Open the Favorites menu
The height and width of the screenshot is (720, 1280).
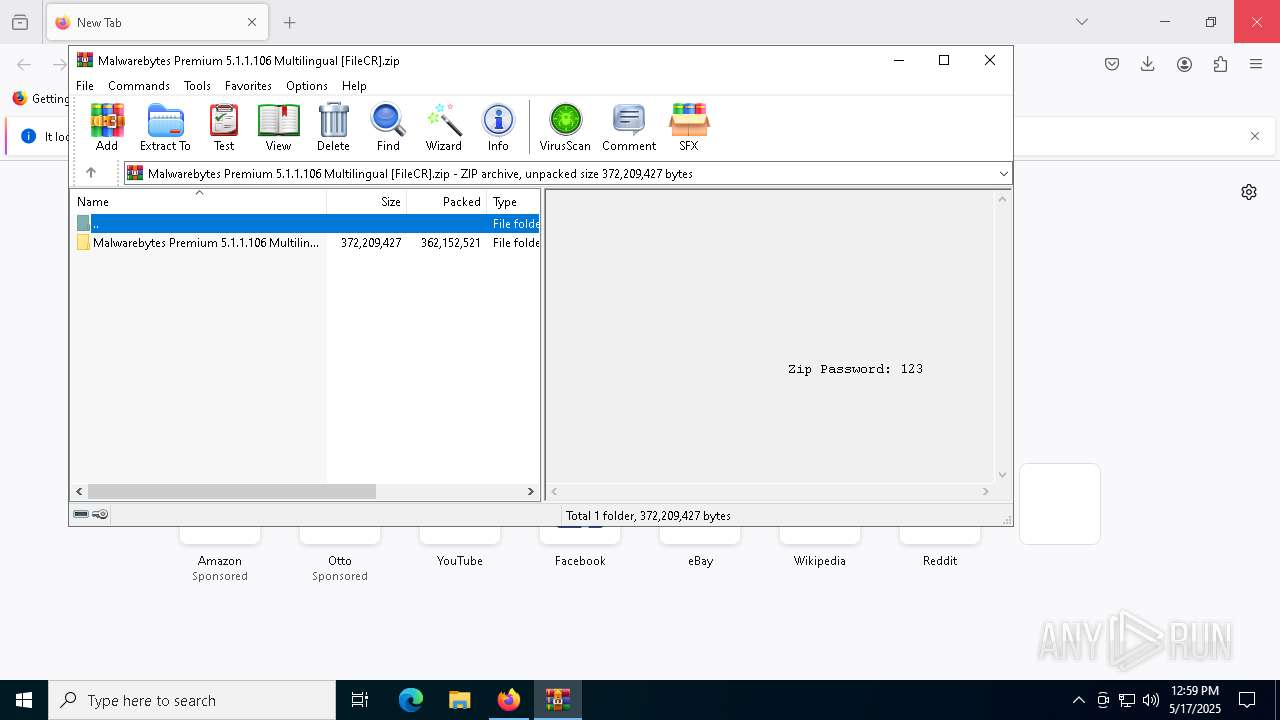pos(248,86)
